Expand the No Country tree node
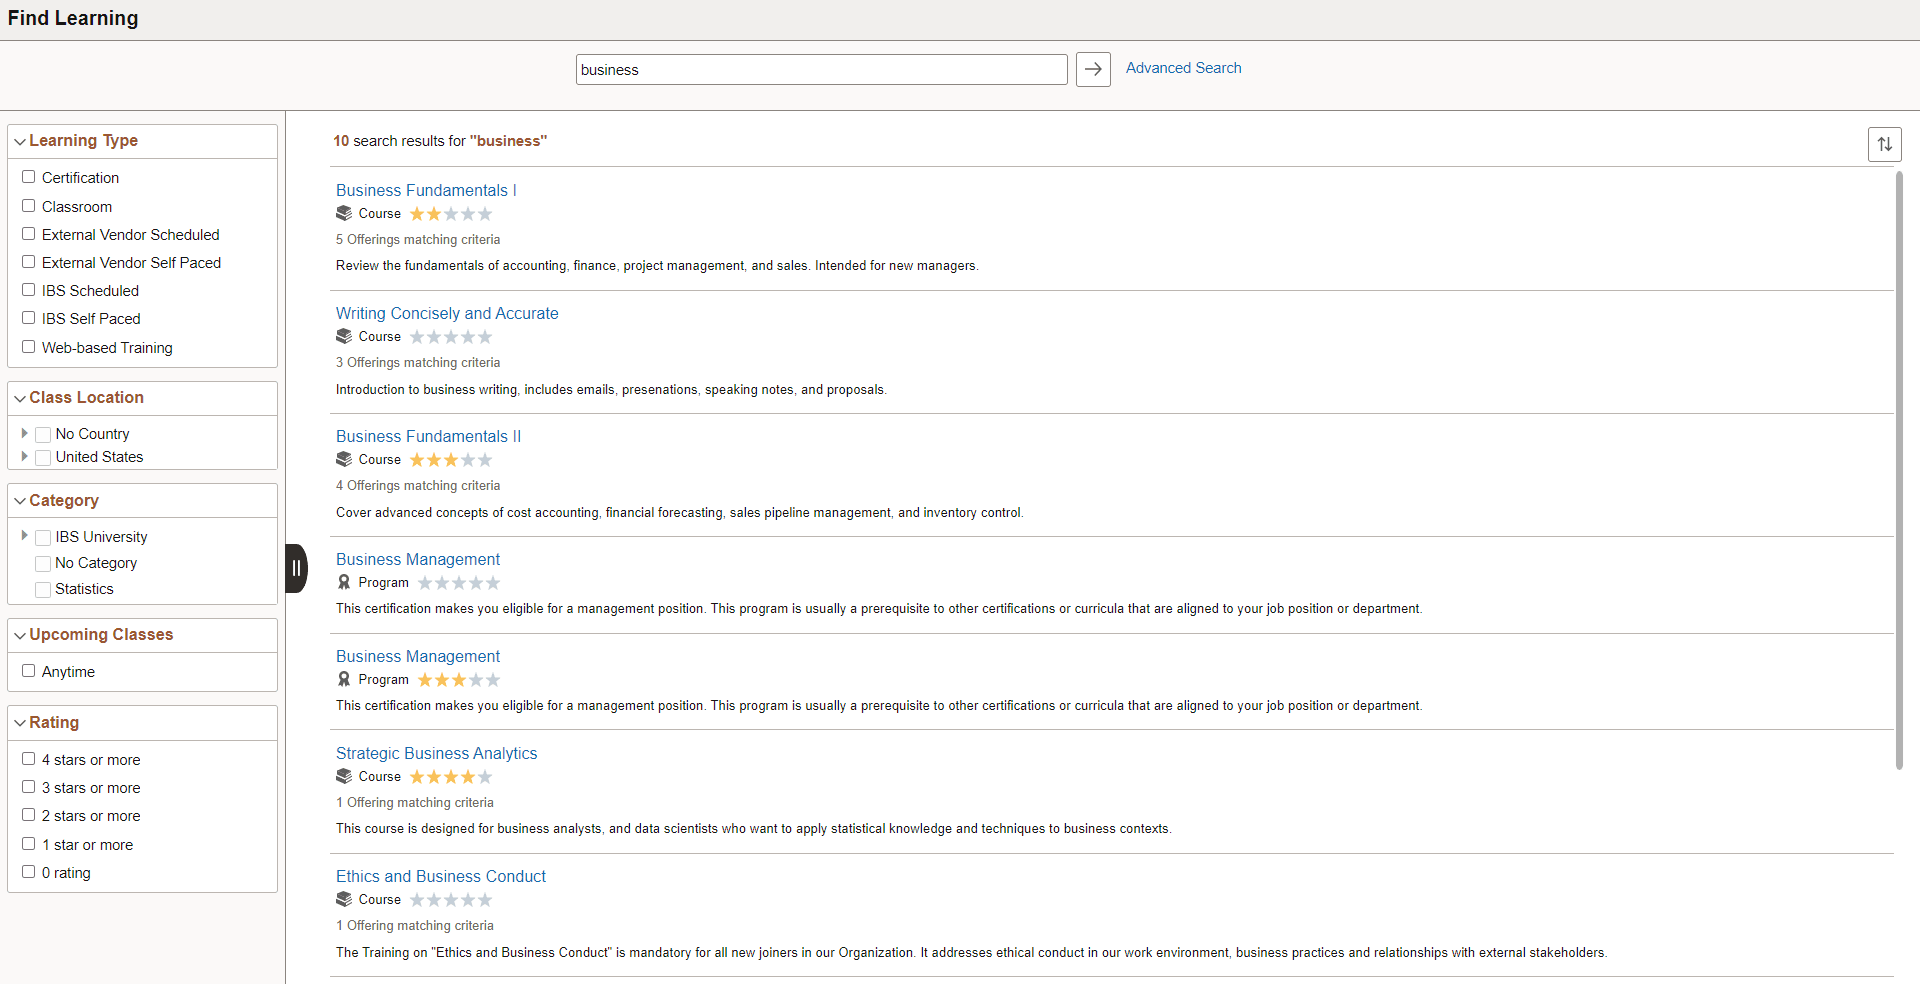 [24, 433]
